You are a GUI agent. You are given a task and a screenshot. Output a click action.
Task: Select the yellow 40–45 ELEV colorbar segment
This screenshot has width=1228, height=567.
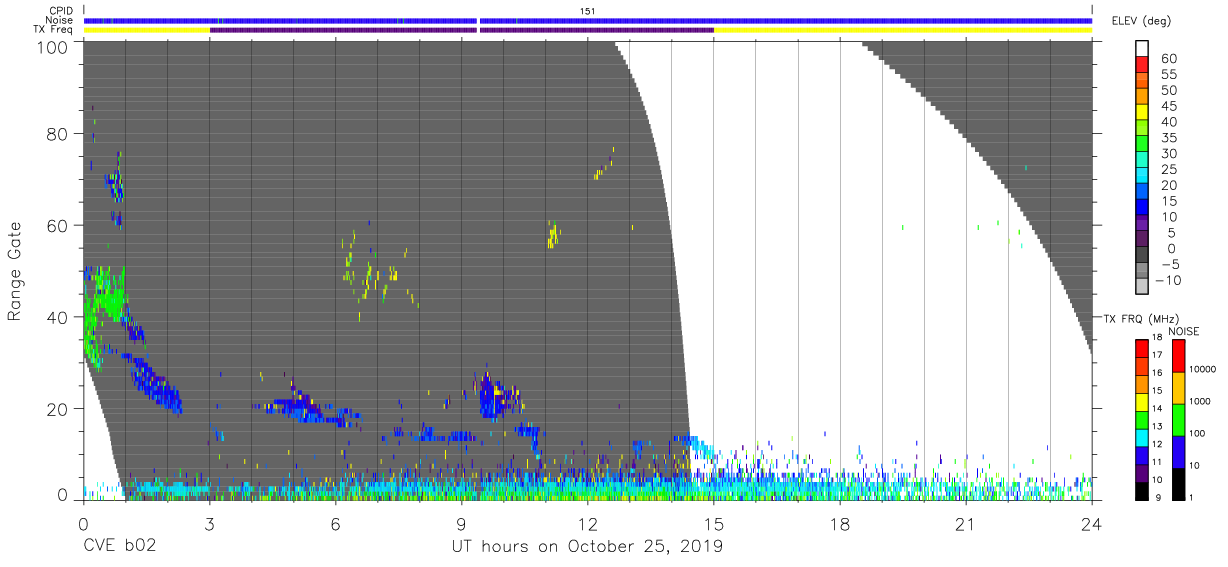tap(1141, 114)
